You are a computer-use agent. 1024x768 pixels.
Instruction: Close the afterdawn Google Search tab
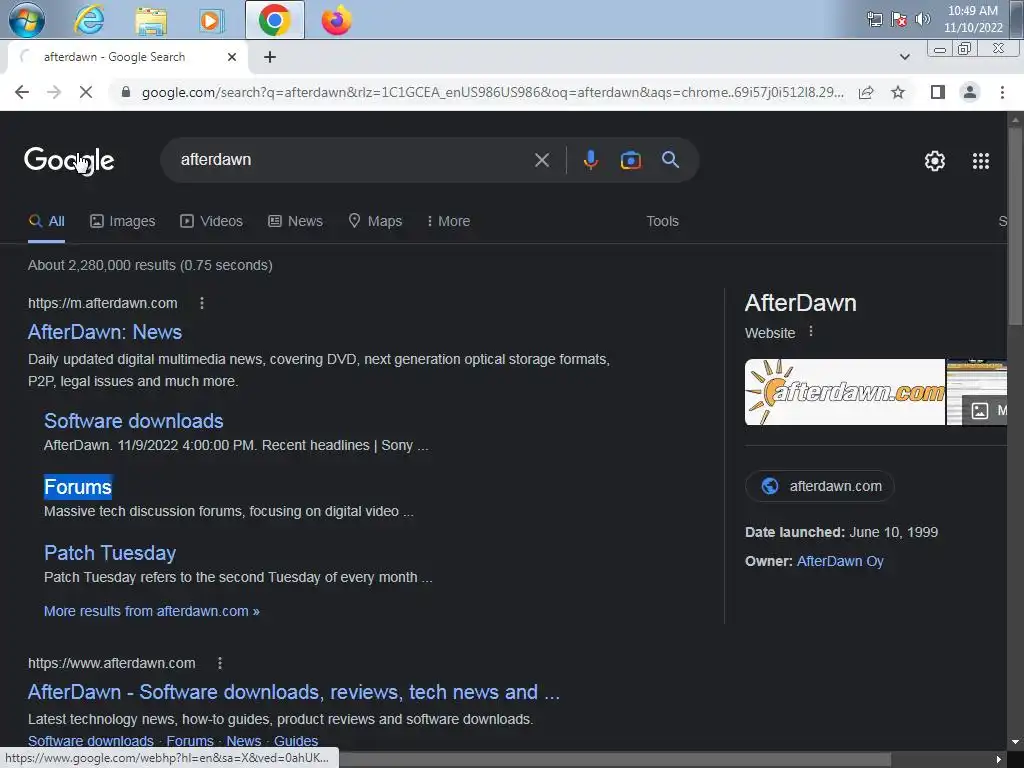click(232, 57)
